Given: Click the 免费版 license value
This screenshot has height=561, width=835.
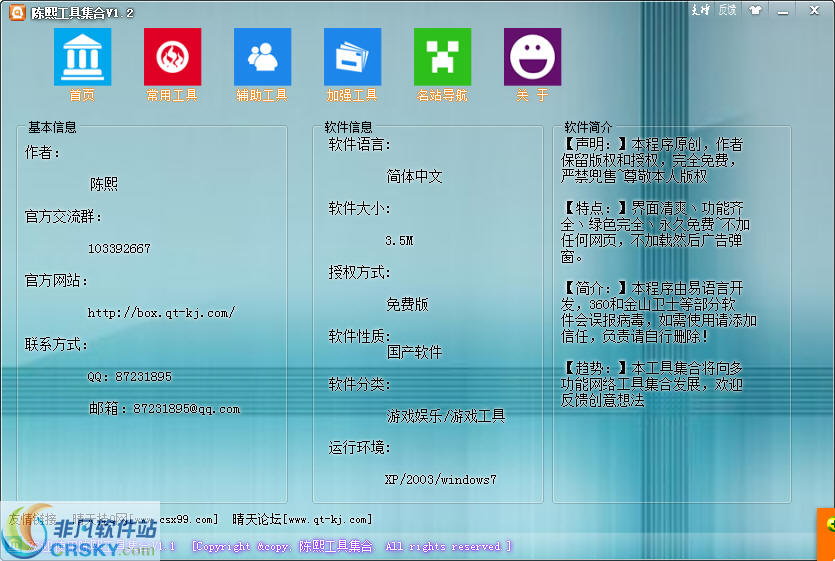Looking at the screenshot, I should (407, 304).
